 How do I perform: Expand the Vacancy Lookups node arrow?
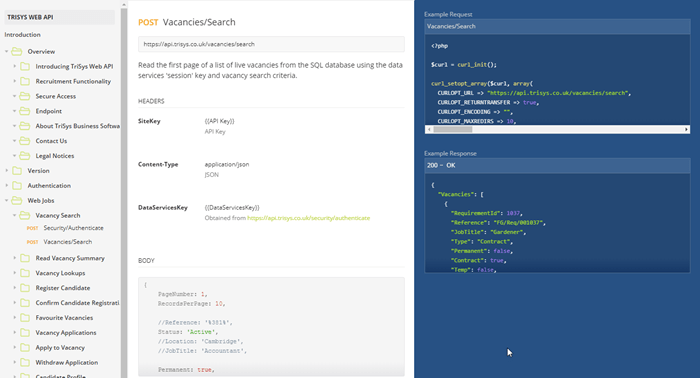click(14, 273)
